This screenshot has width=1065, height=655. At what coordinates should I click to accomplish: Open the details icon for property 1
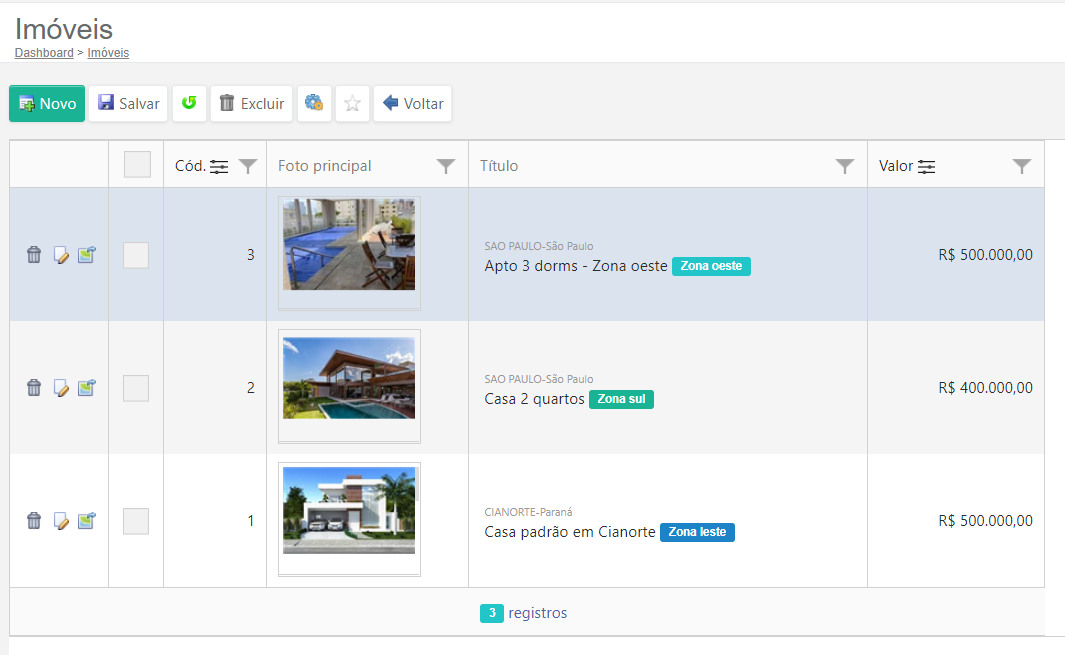pos(87,521)
